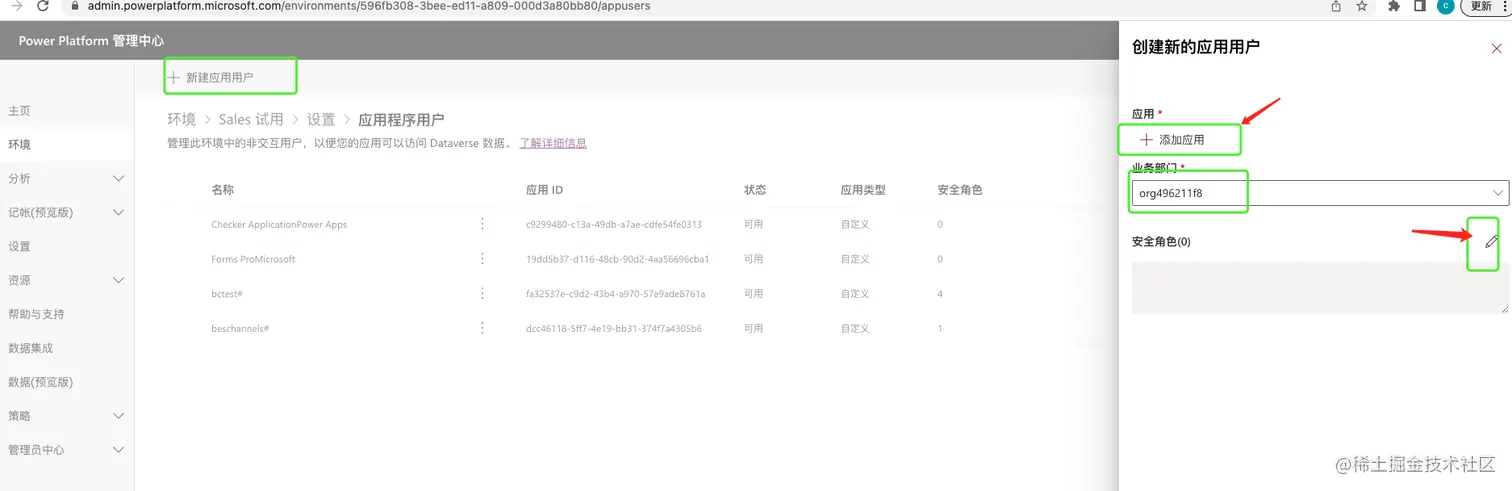Open the Chrome profile avatar

click(x=1445, y=6)
